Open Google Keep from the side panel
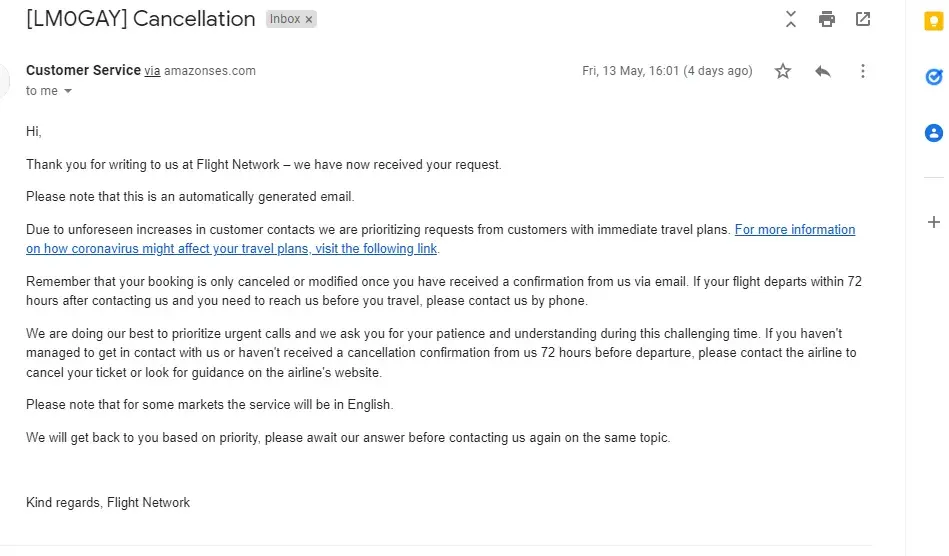Viewport: 949px width, 556px height. [x=934, y=21]
